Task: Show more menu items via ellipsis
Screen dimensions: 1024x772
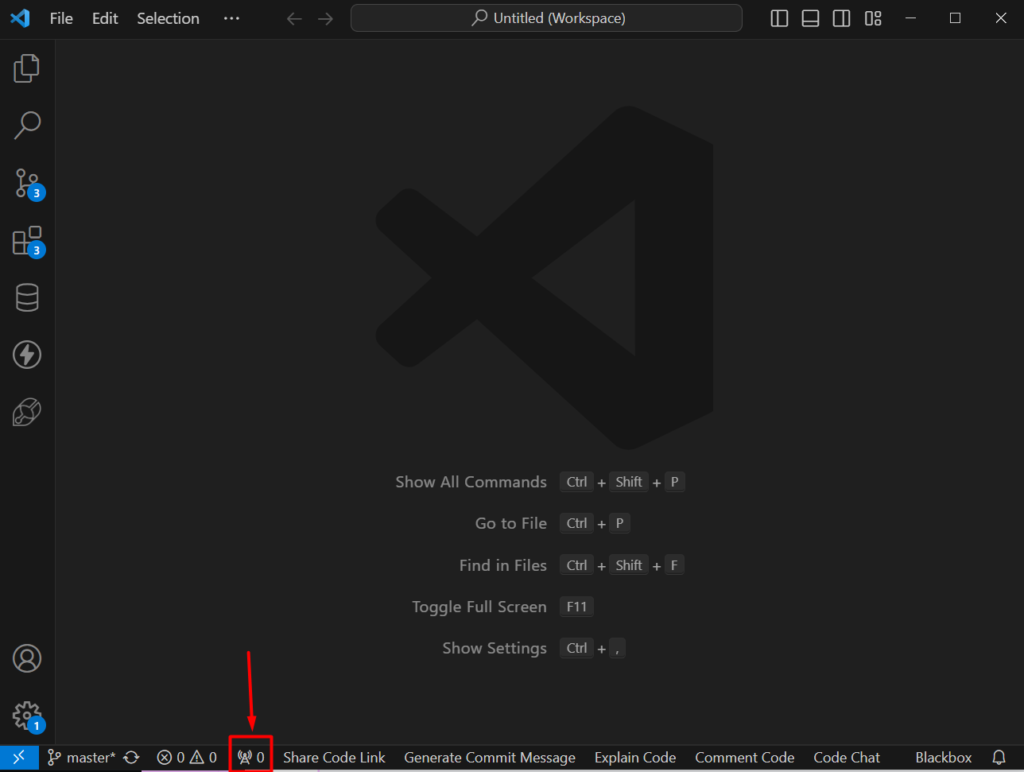Action: click(231, 18)
